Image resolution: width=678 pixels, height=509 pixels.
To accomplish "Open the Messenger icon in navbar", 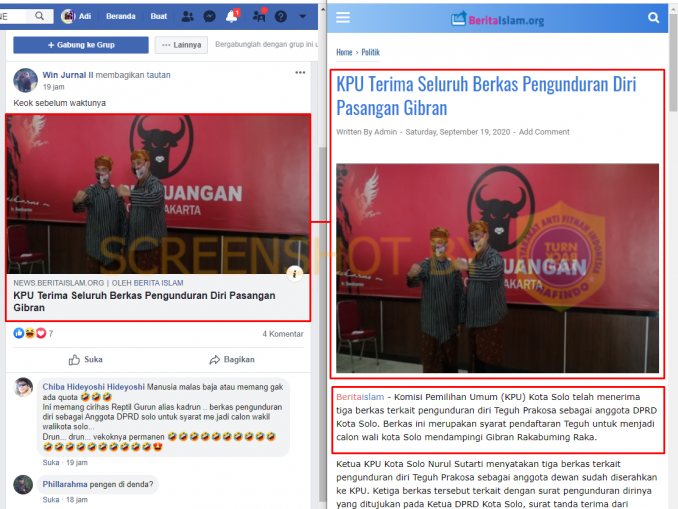I will click(210, 16).
